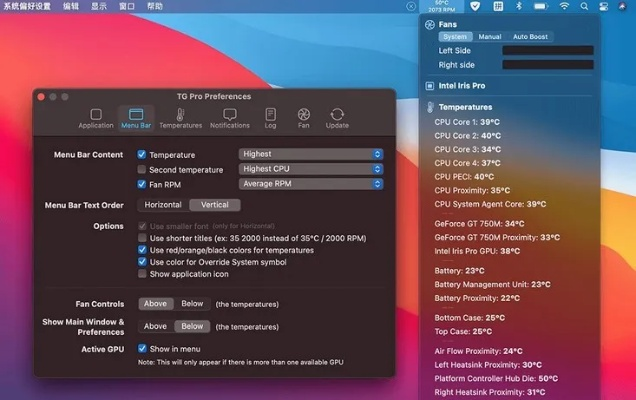Click the Bluetooth icon in menu bar
The height and width of the screenshot is (400, 636).
point(518,6)
